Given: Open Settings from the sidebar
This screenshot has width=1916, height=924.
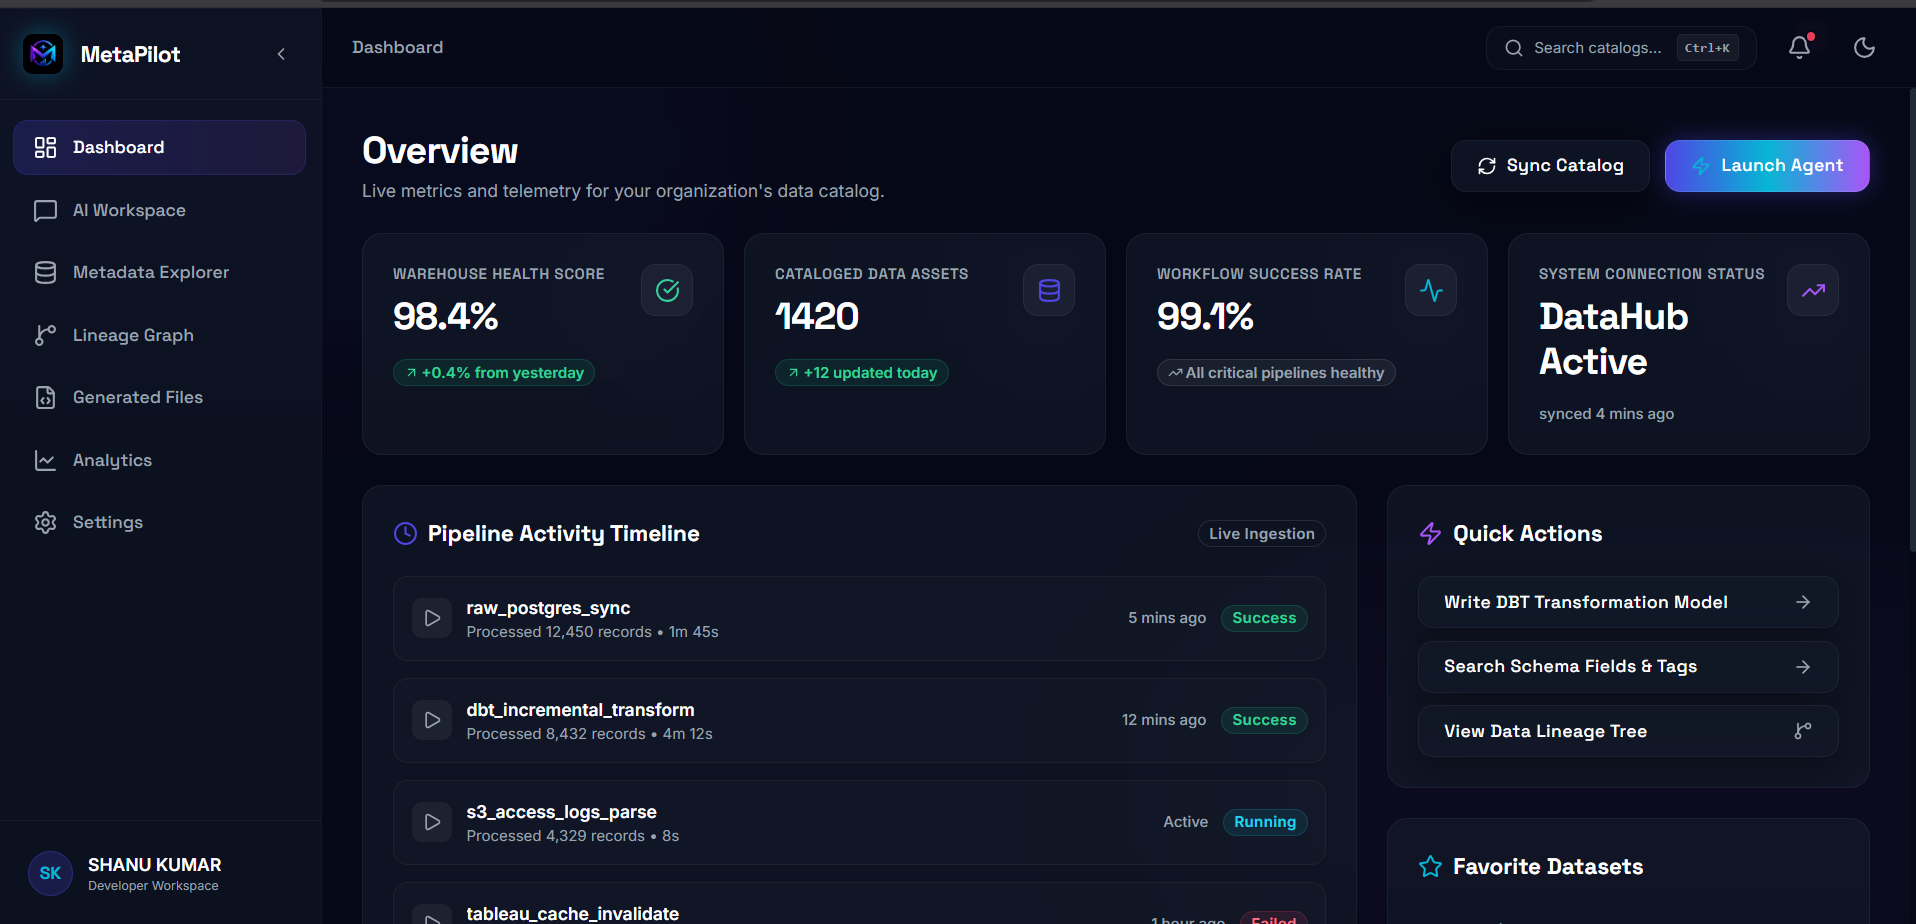Looking at the screenshot, I should (159, 522).
